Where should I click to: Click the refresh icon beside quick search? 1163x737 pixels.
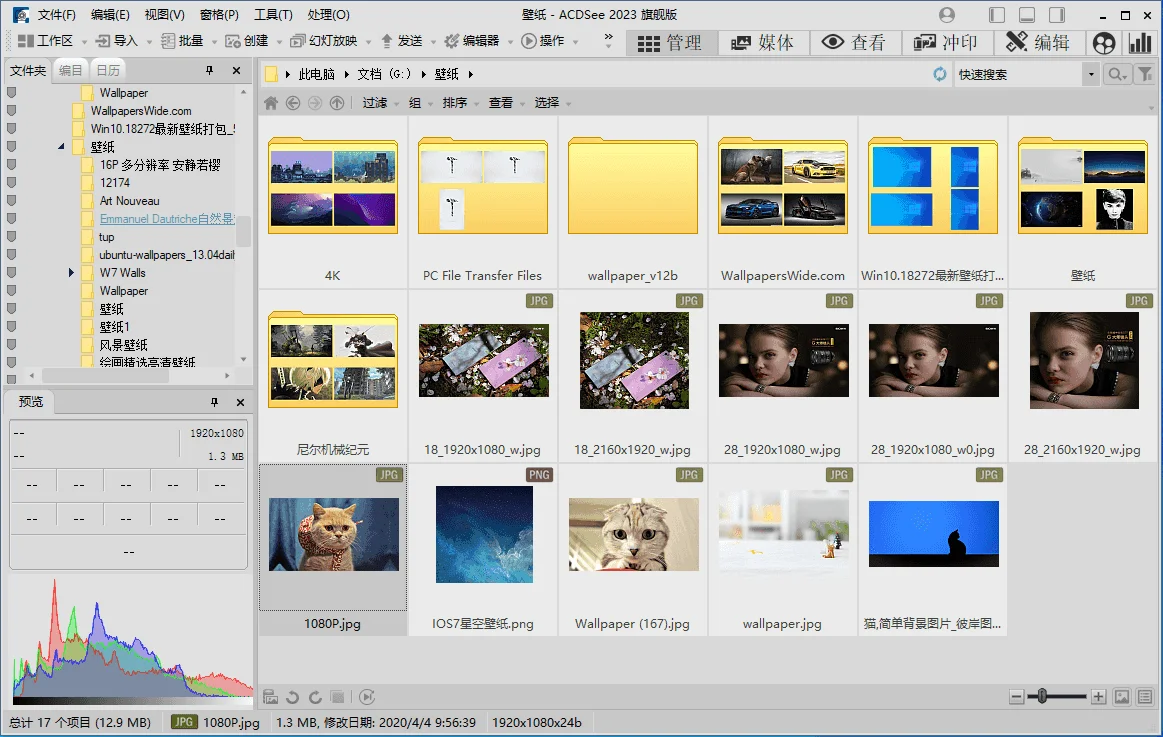(938, 74)
